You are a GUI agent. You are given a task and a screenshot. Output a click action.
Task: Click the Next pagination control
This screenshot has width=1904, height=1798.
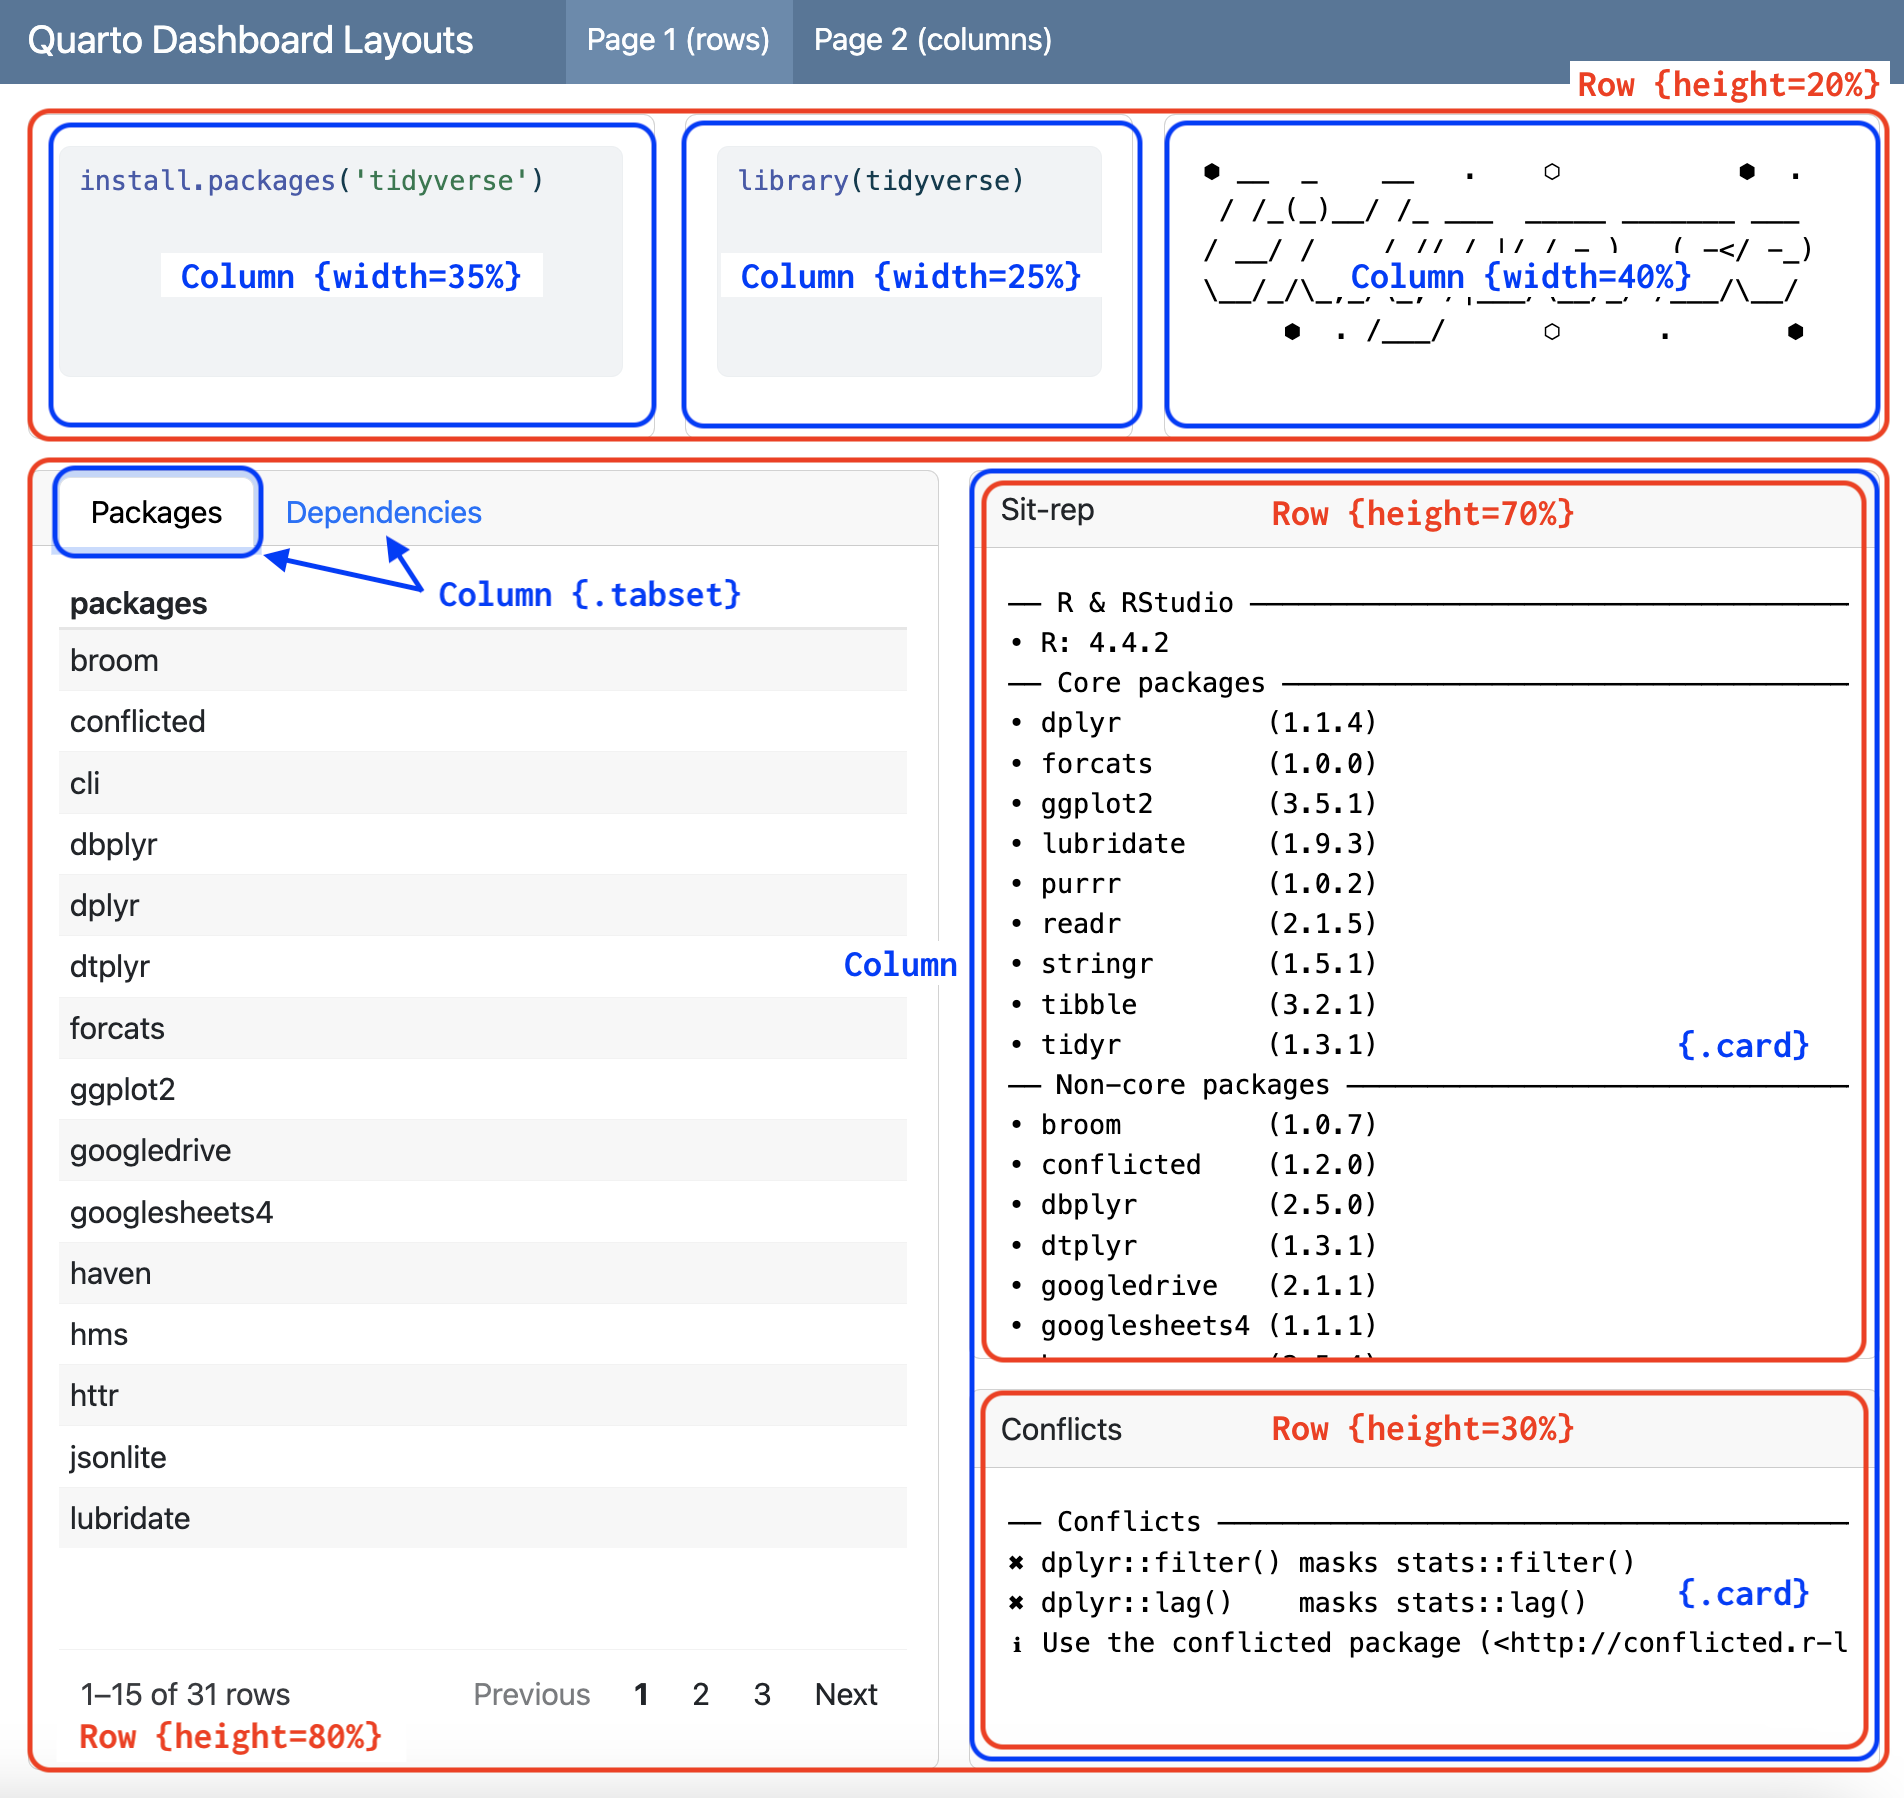[x=845, y=1694]
